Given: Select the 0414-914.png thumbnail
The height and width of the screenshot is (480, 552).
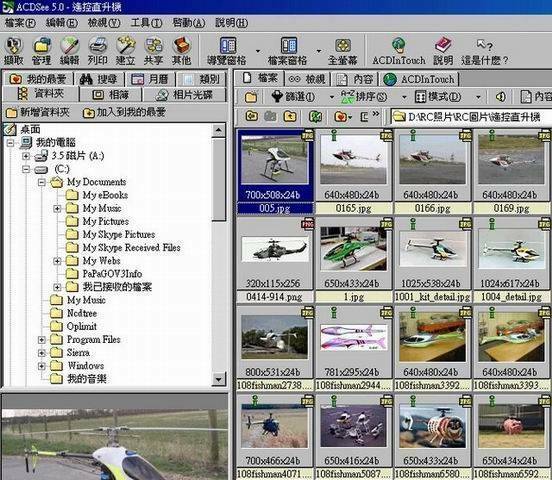Looking at the screenshot, I should pos(275,260).
